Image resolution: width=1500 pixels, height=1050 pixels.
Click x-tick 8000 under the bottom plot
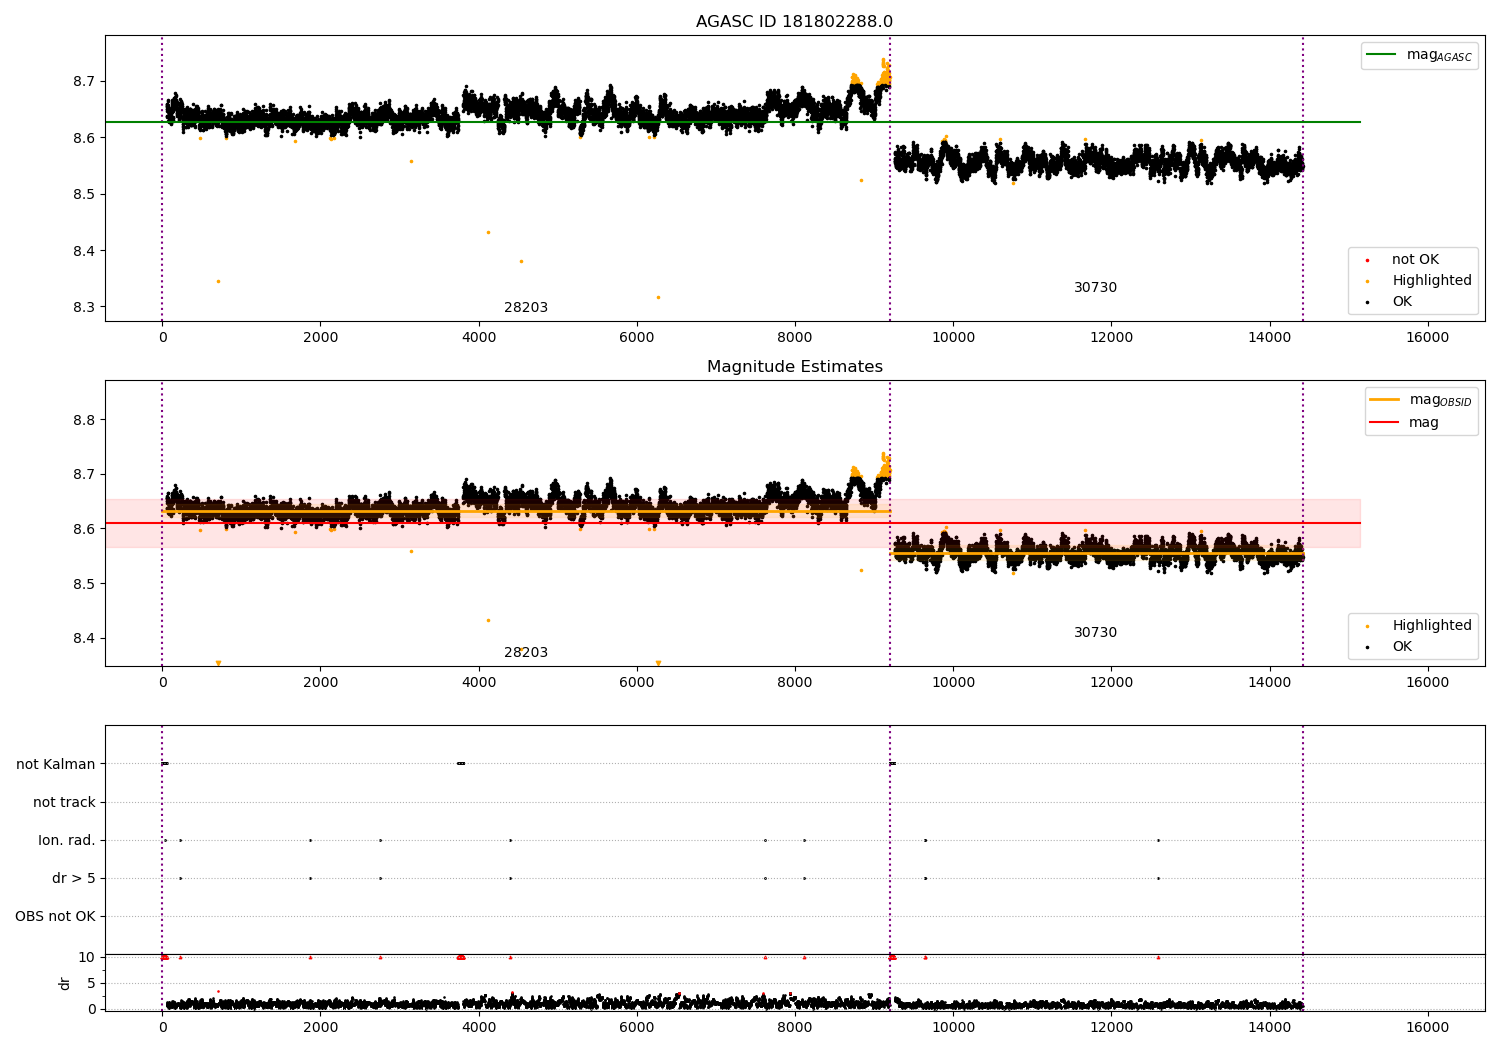795,1028
